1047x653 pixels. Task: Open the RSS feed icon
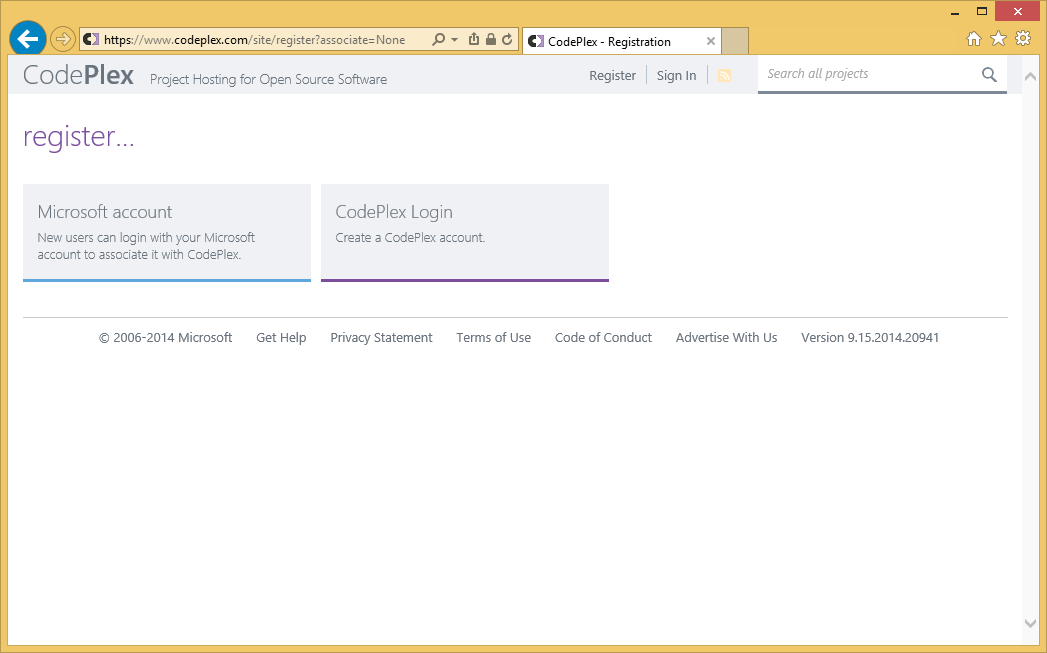pyautogui.click(x=724, y=75)
